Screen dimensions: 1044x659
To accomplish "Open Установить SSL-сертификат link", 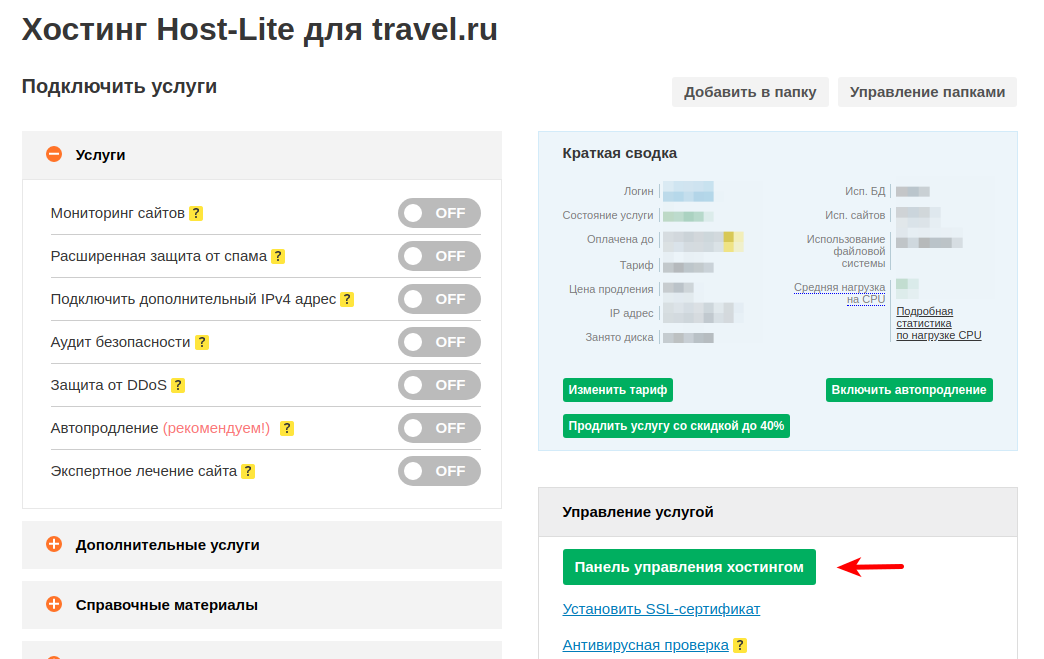I will 661,609.
